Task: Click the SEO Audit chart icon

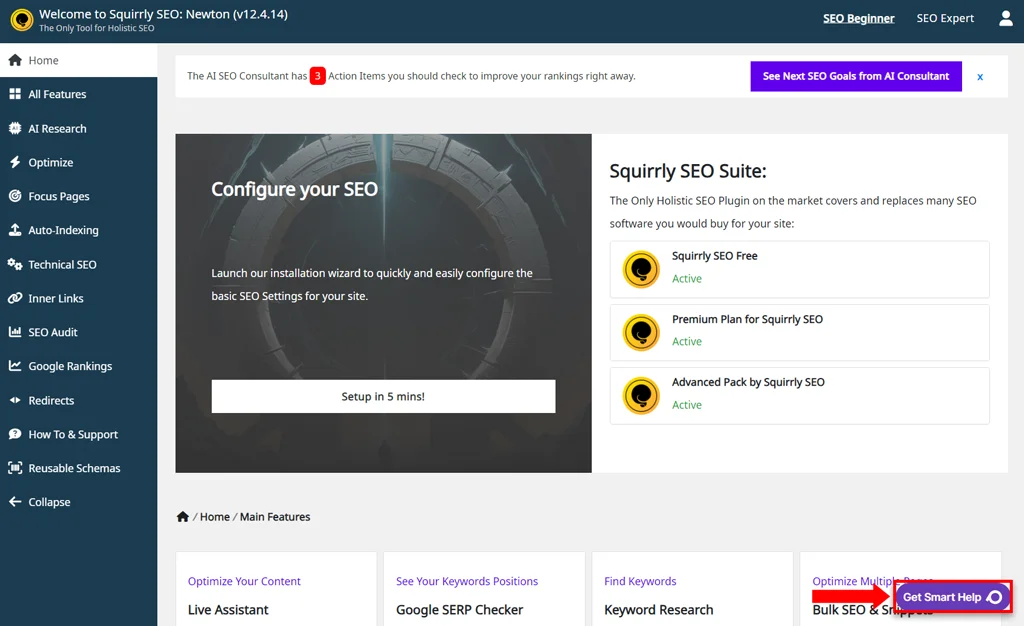Action: pos(15,332)
